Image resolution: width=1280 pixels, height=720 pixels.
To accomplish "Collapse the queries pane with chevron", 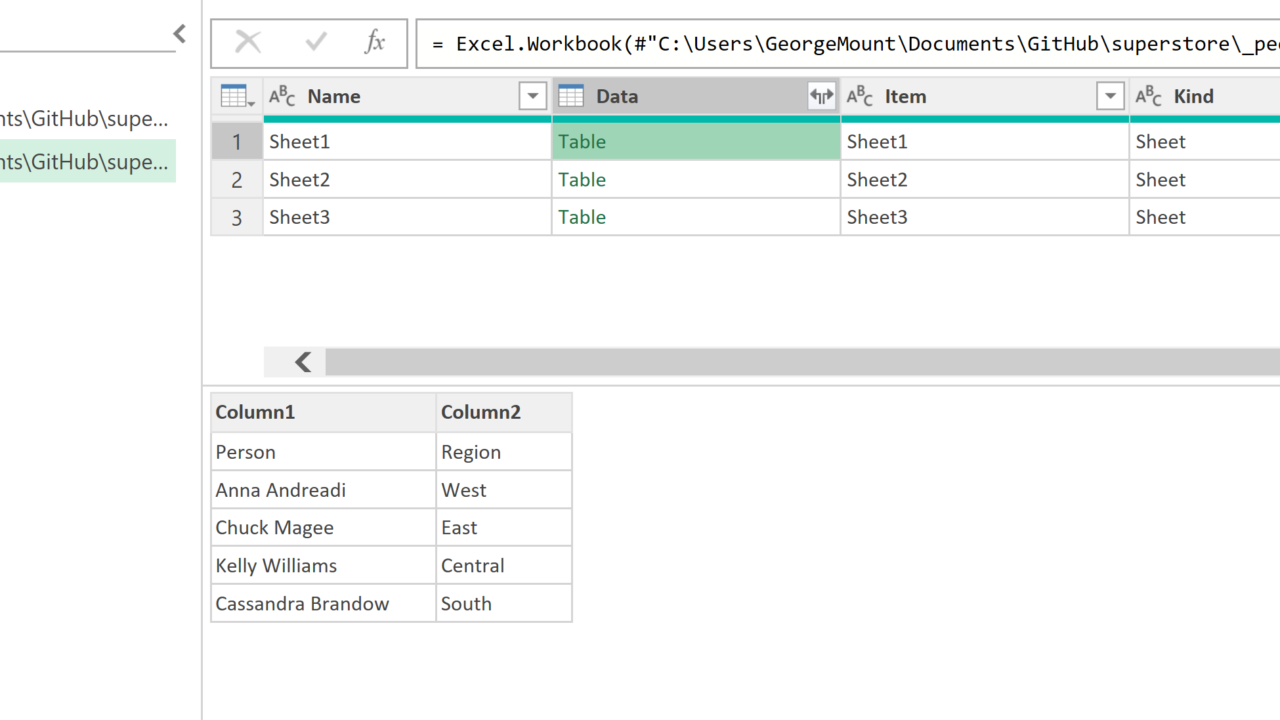I will click(x=179, y=34).
